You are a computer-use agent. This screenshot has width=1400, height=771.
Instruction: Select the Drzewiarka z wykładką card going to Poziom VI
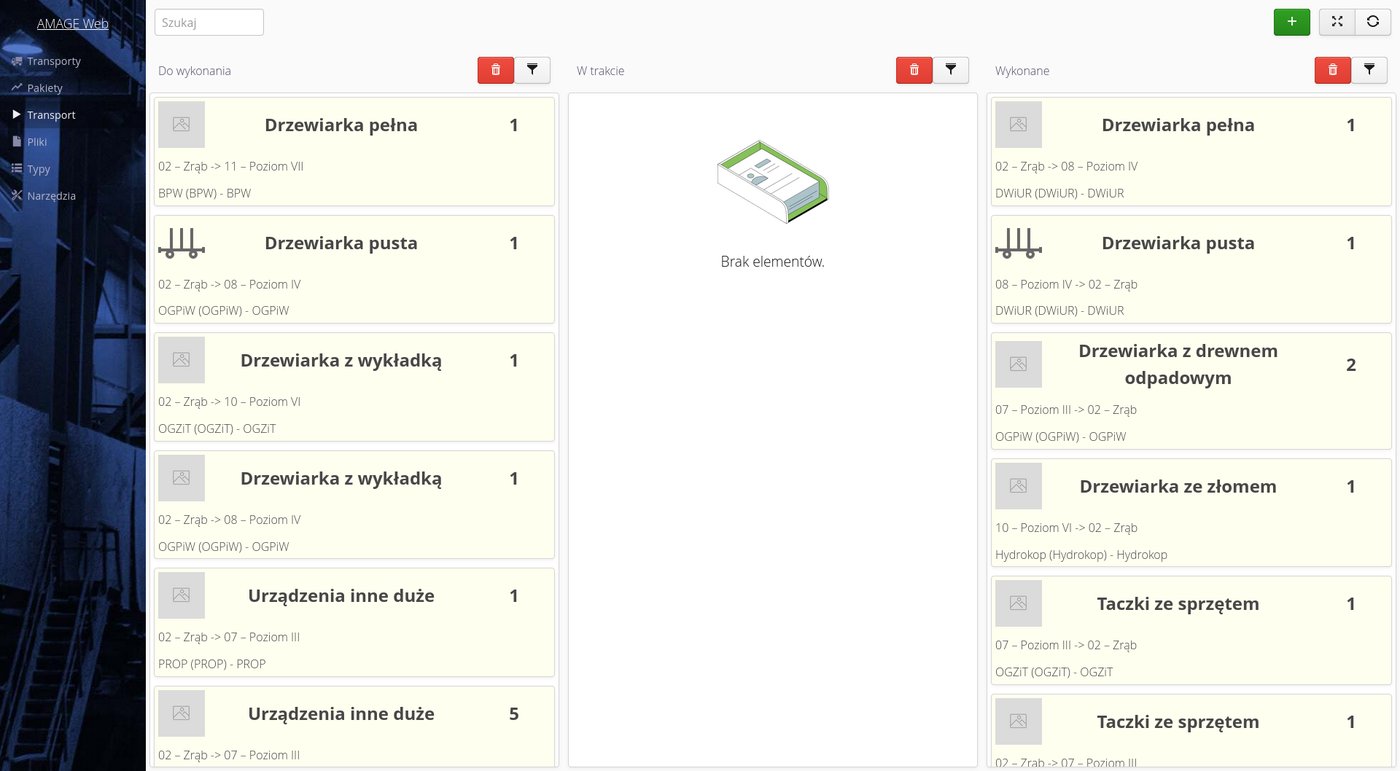[x=354, y=386]
